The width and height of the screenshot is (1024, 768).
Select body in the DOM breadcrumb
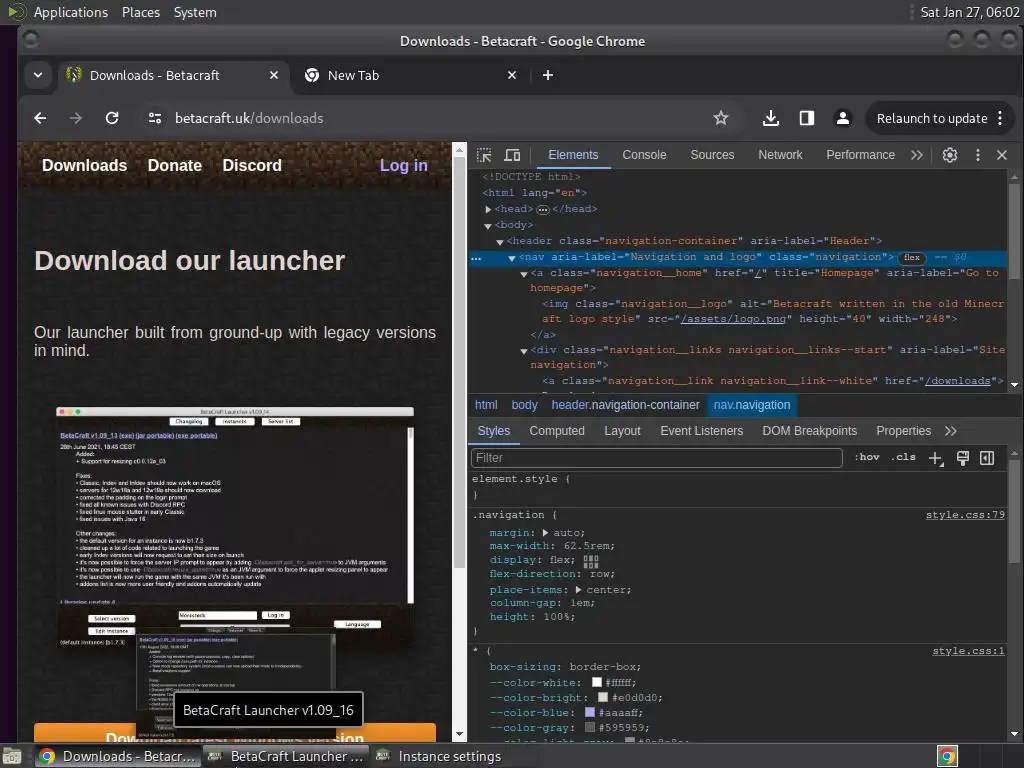[x=524, y=405]
